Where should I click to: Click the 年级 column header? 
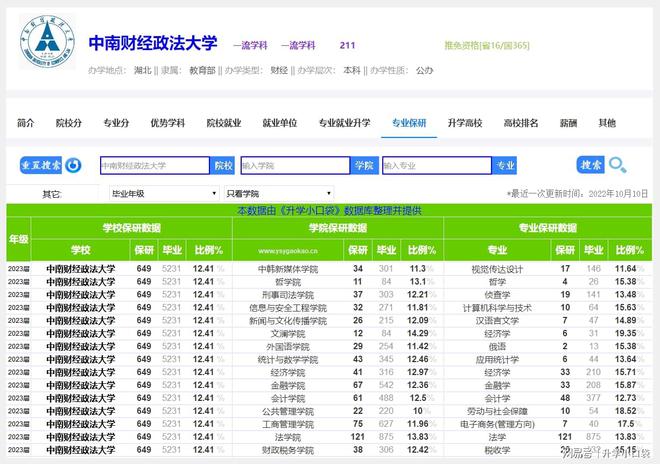point(19,239)
